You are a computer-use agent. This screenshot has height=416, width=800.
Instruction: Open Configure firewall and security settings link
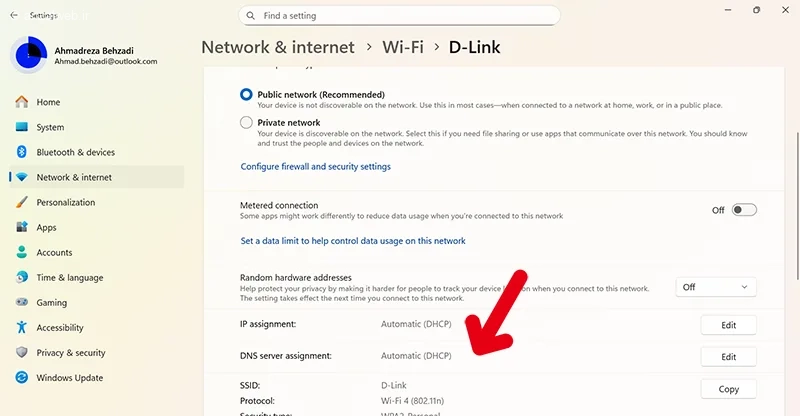coord(316,167)
